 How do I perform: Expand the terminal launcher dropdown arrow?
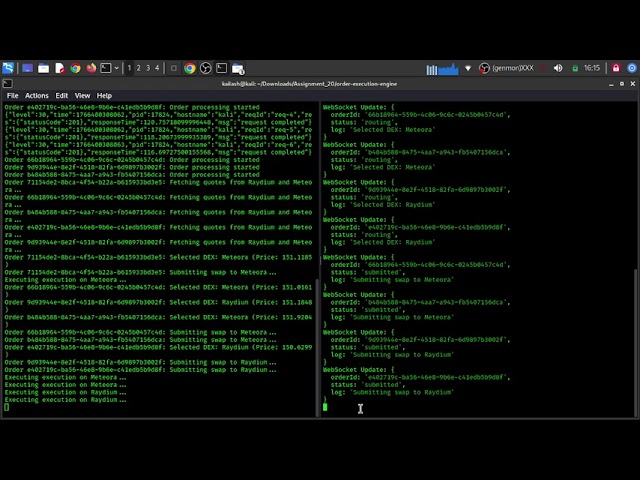pos(116,68)
